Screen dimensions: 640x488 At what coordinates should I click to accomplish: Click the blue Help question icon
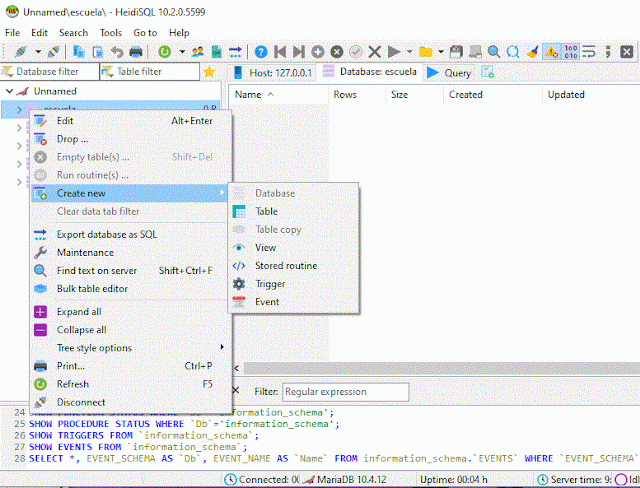261,52
